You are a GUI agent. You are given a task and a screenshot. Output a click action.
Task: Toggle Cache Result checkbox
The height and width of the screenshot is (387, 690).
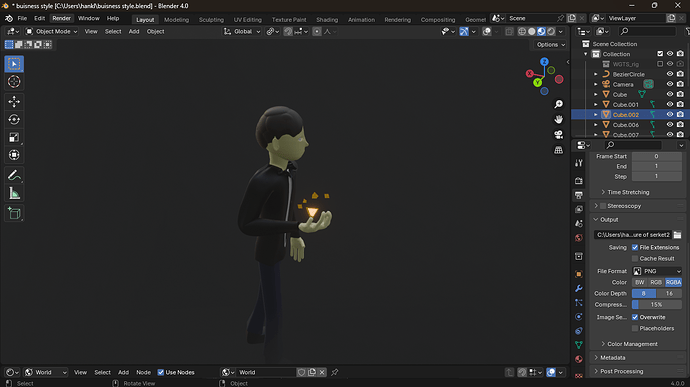coord(635,258)
